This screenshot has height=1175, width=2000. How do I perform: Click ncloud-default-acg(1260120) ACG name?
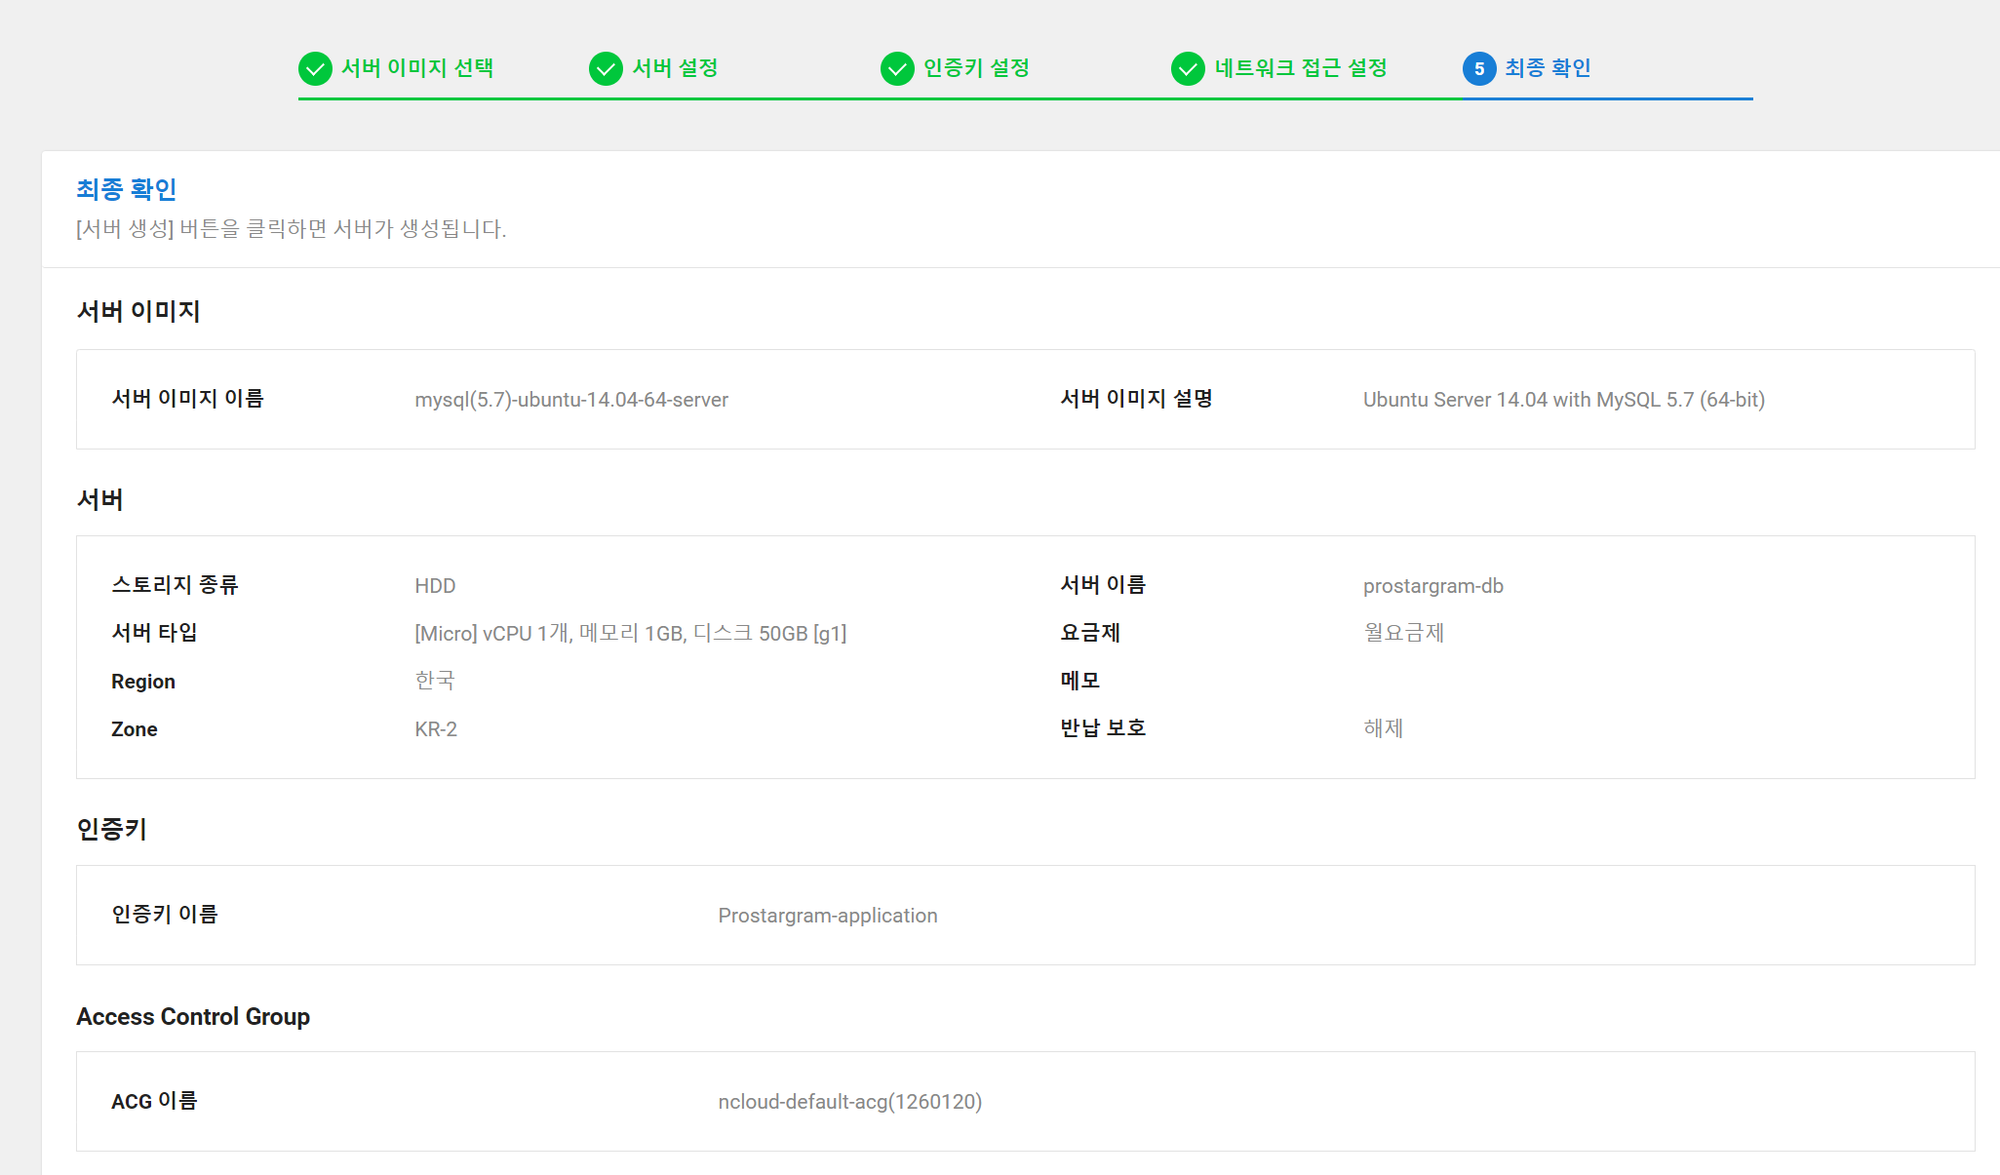[x=849, y=1102]
